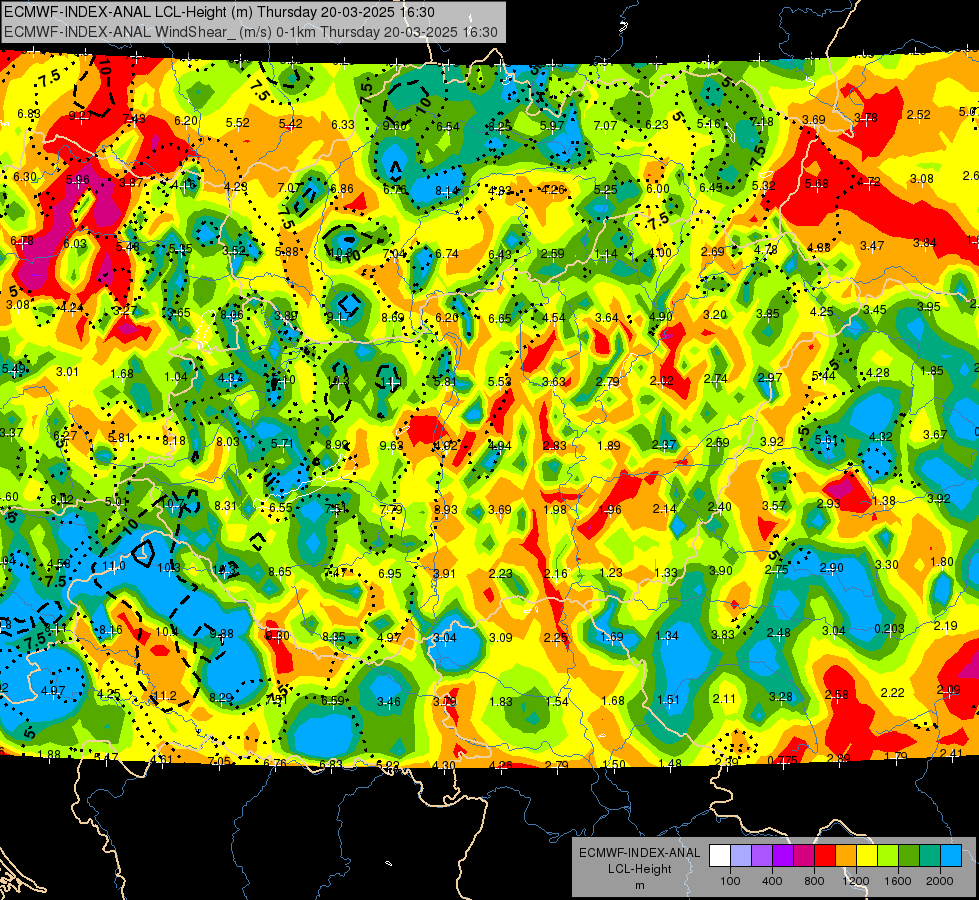Click the map value 8.25

tap(499, 126)
